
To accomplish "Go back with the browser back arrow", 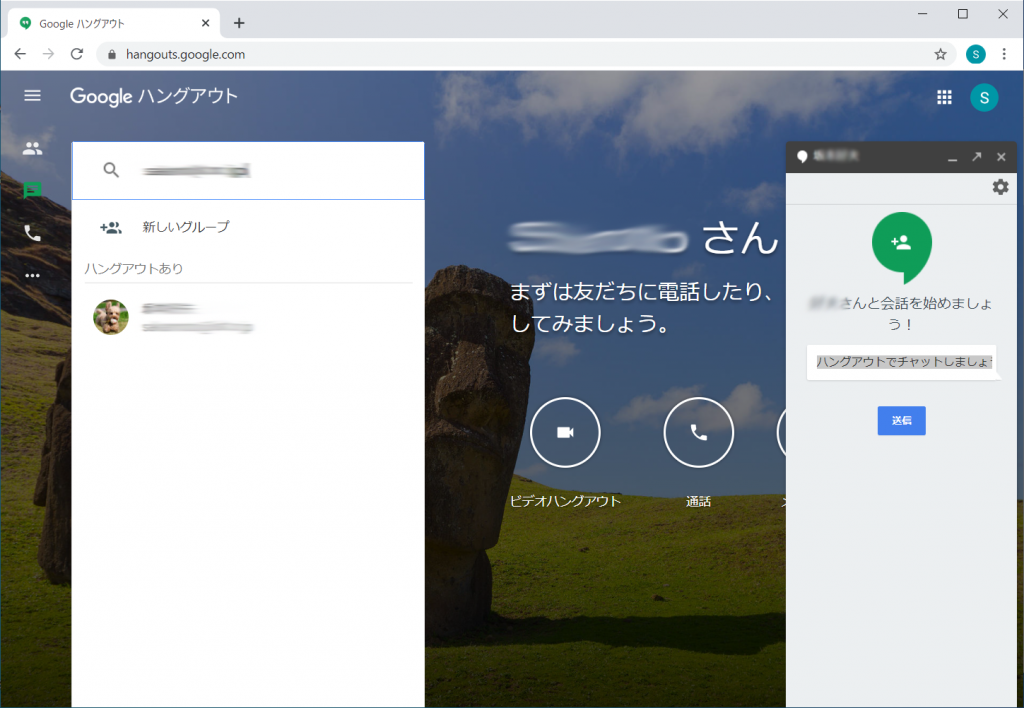I will 20,54.
